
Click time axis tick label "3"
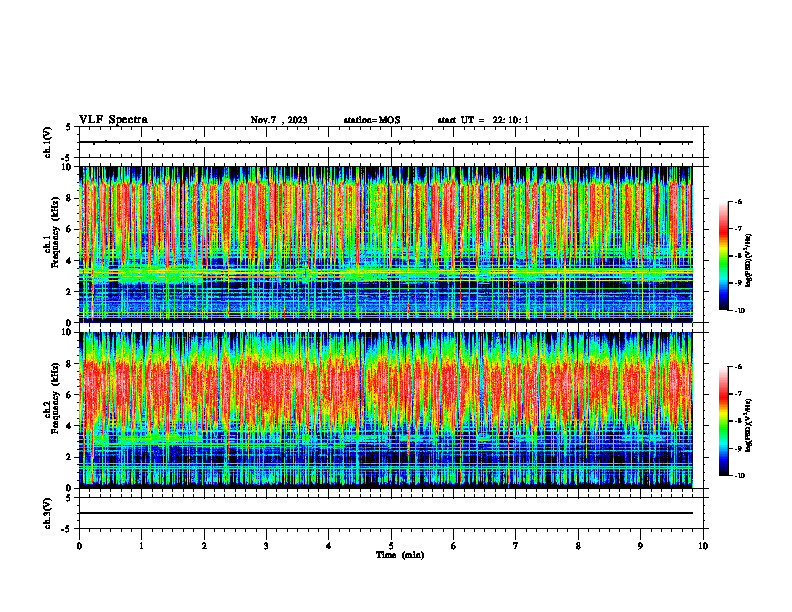tap(266, 546)
